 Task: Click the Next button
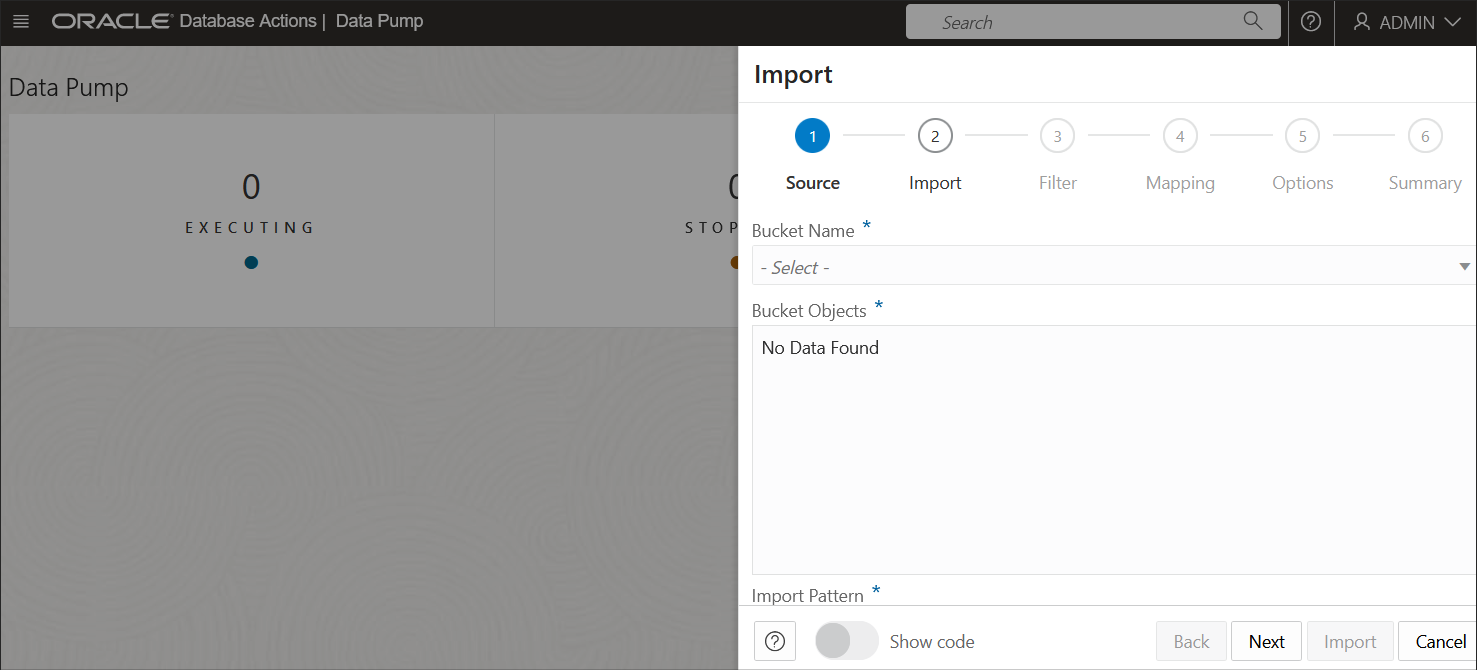(1266, 642)
